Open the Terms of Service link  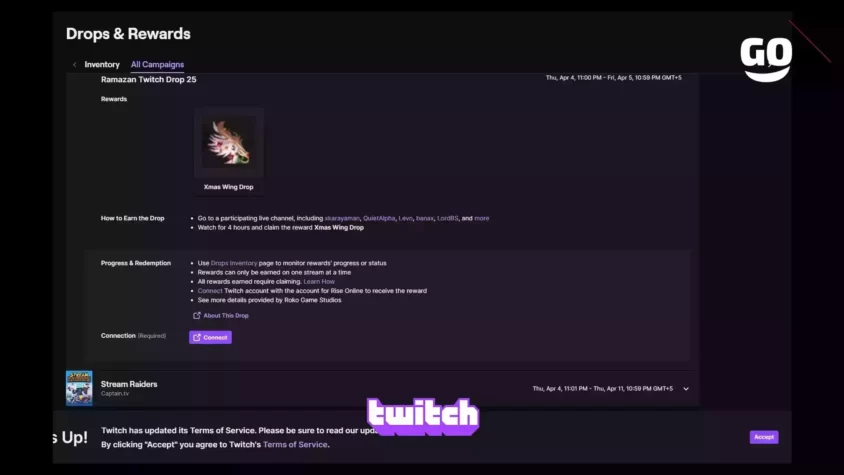click(x=295, y=444)
